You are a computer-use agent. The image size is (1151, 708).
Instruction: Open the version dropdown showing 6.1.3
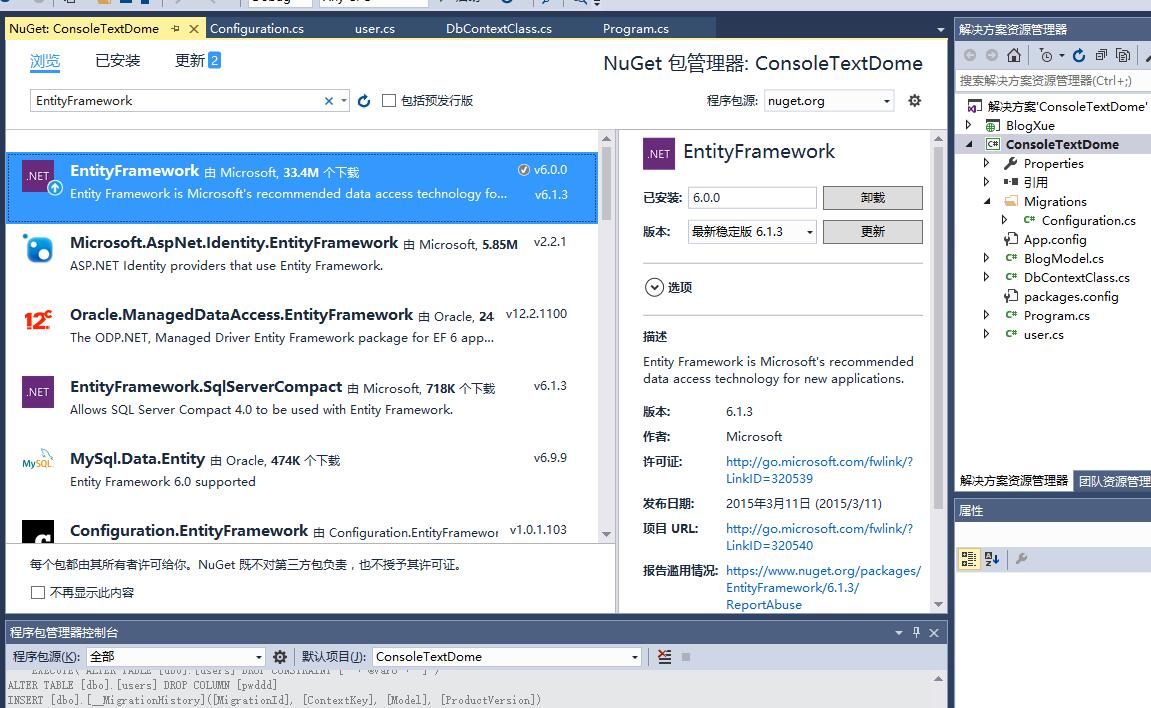point(810,232)
